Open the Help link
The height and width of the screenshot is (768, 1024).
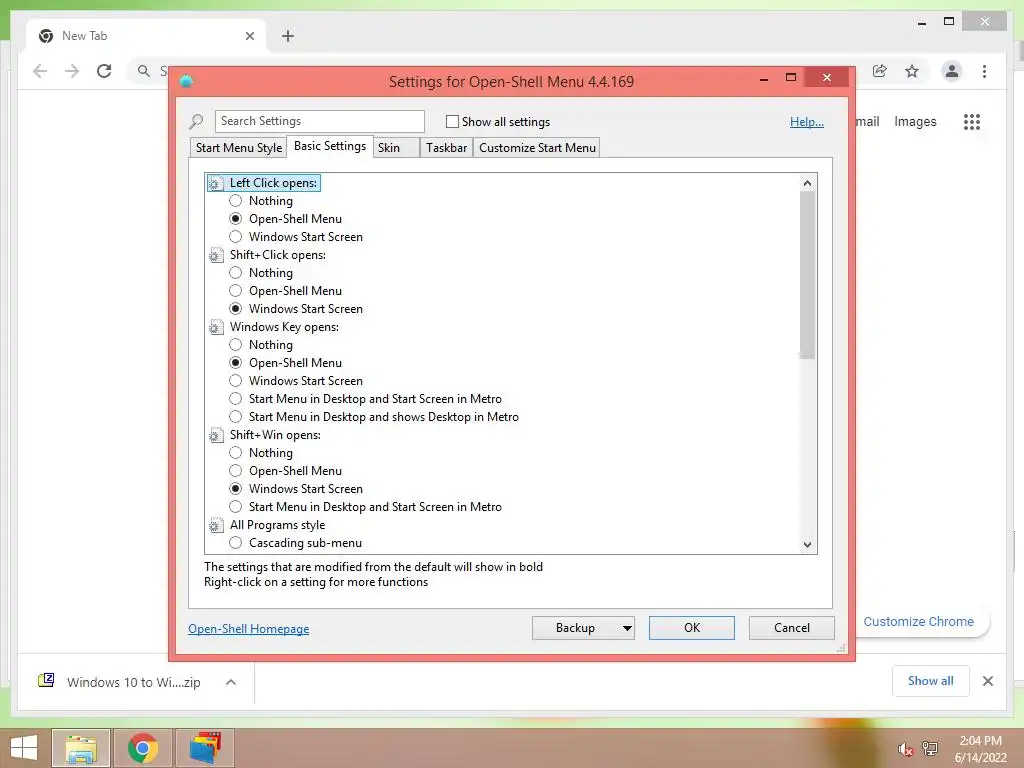pyautogui.click(x=807, y=121)
